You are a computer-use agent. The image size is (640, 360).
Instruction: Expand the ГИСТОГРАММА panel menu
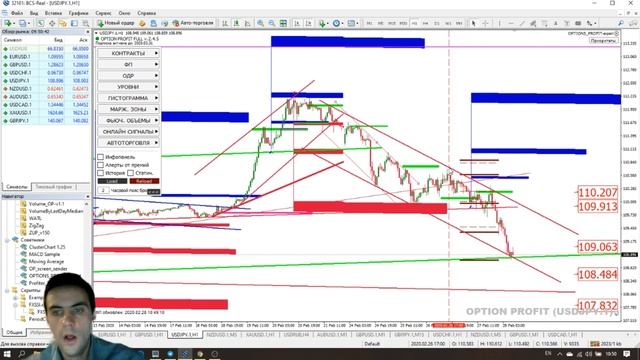click(x=129, y=98)
